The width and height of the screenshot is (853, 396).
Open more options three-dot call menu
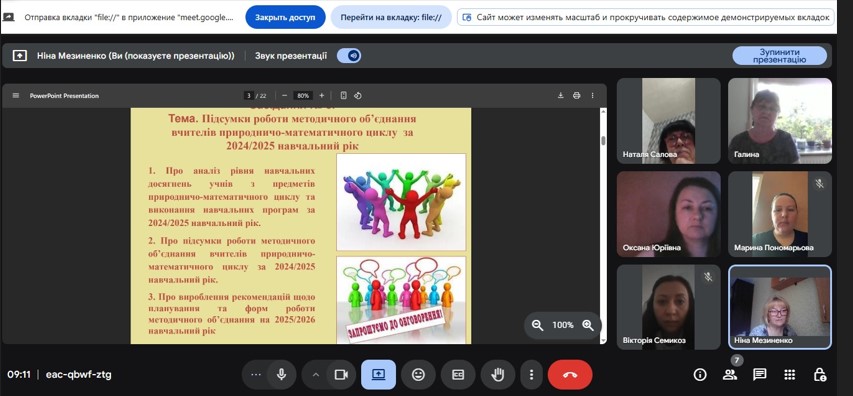pos(531,375)
